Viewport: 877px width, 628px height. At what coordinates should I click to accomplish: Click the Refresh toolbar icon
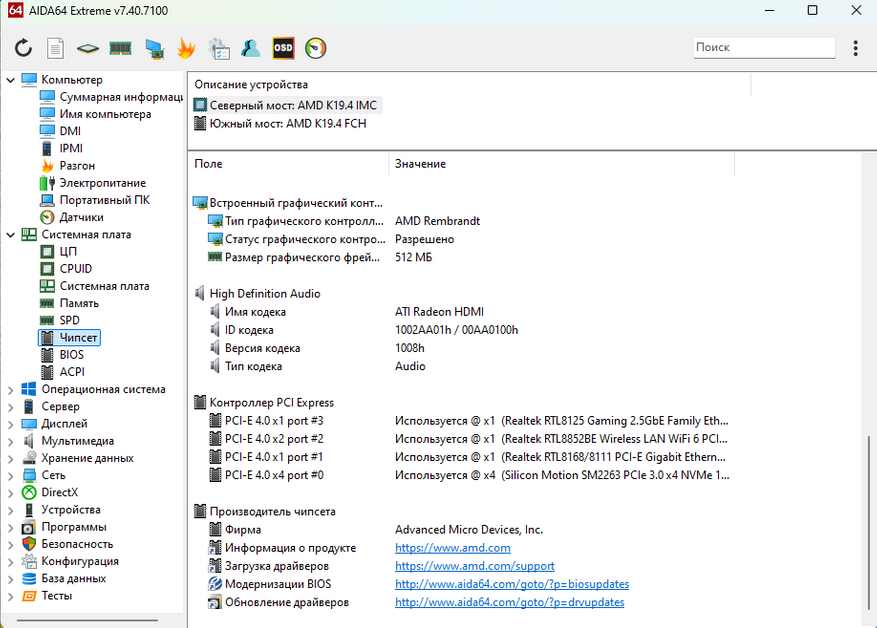24,48
